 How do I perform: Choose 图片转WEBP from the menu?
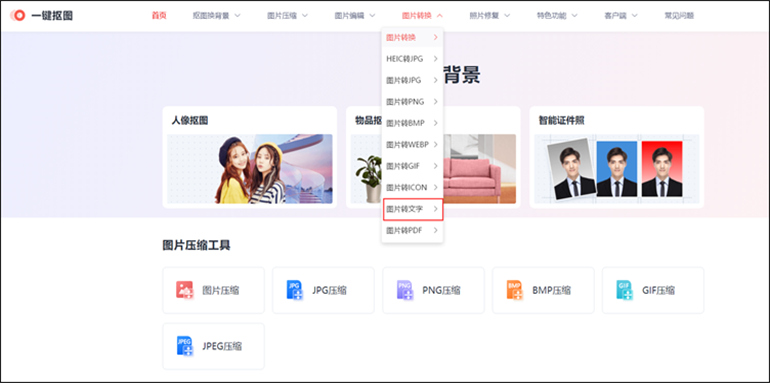tap(412, 144)
